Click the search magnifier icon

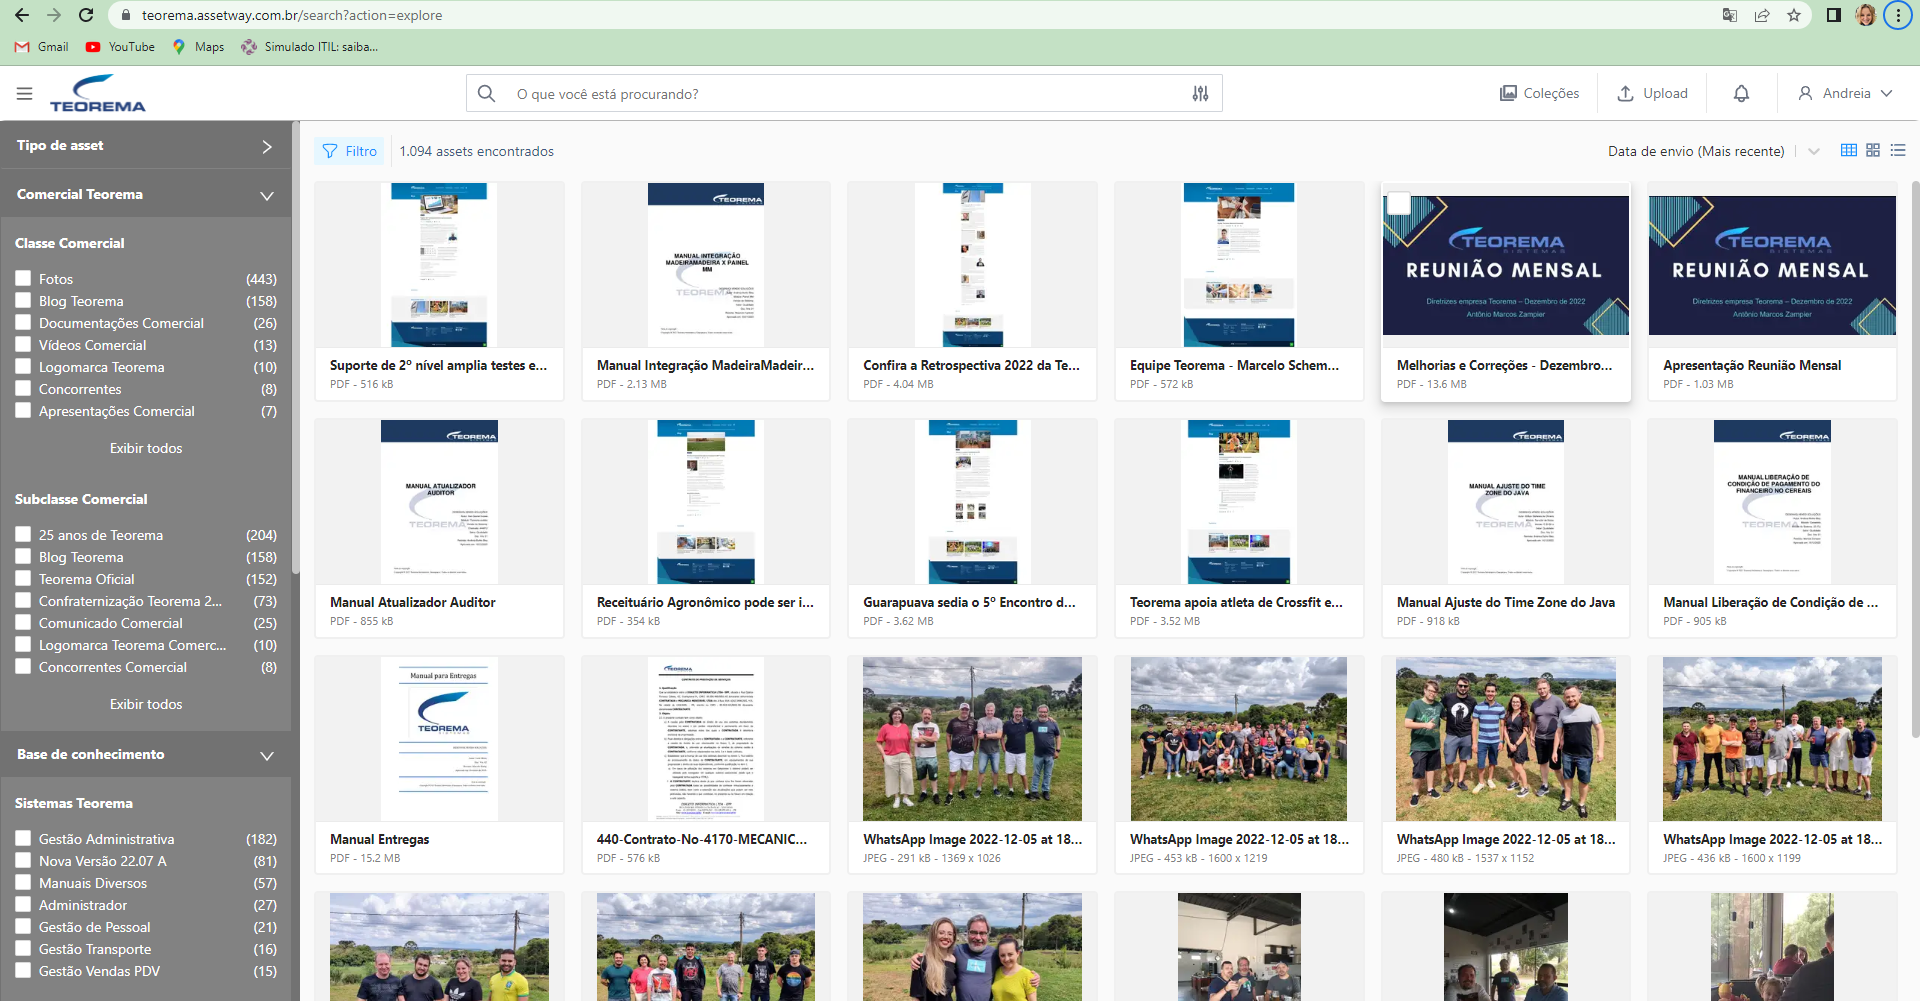(487, 93)
